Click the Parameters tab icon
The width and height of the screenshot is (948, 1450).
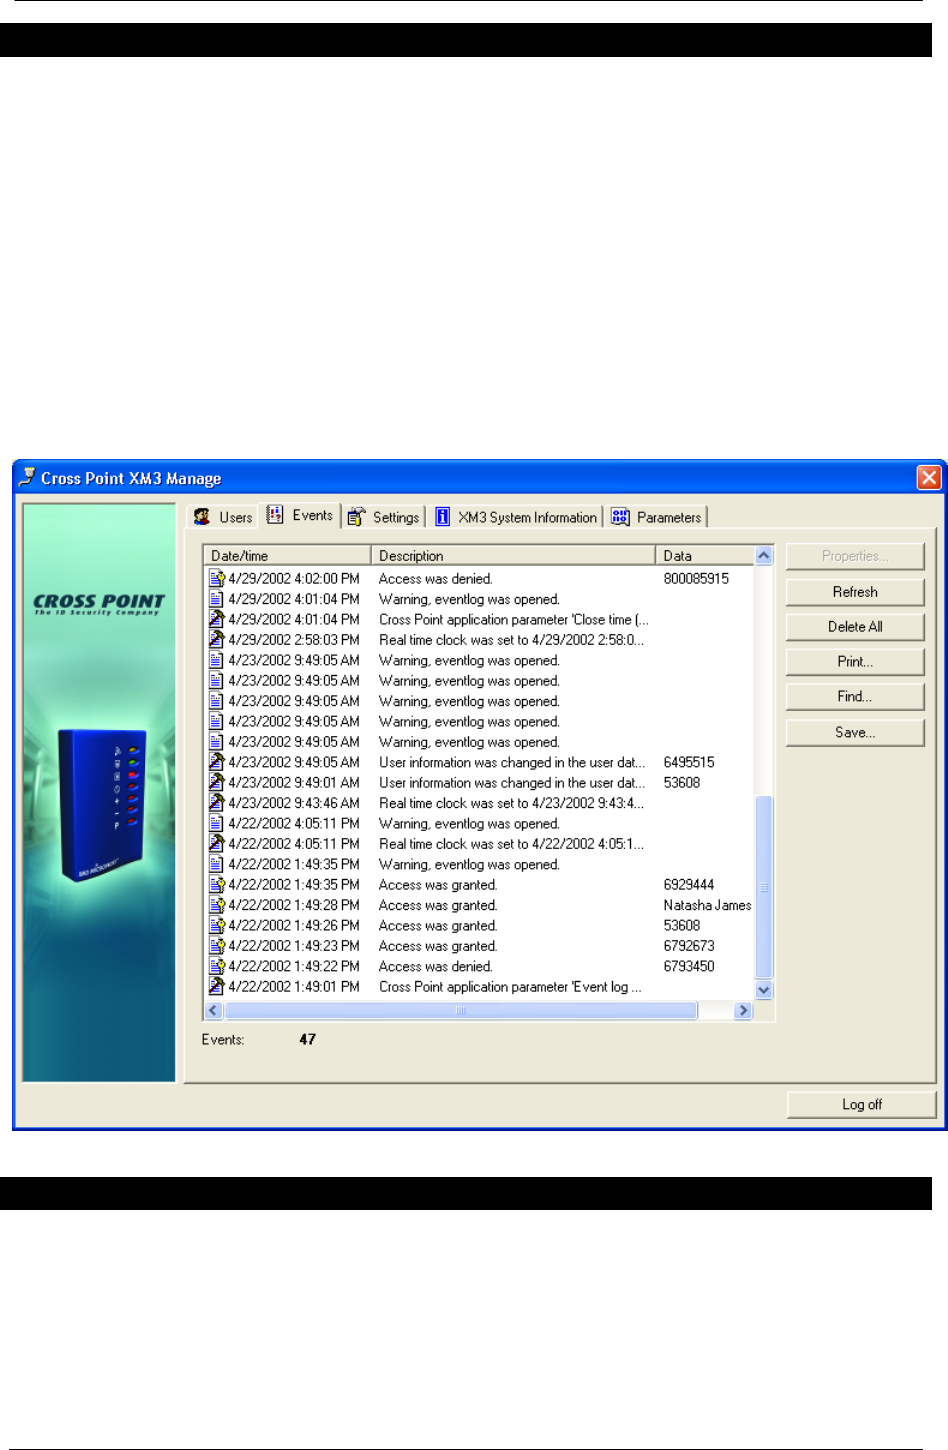tap(620, 517)
